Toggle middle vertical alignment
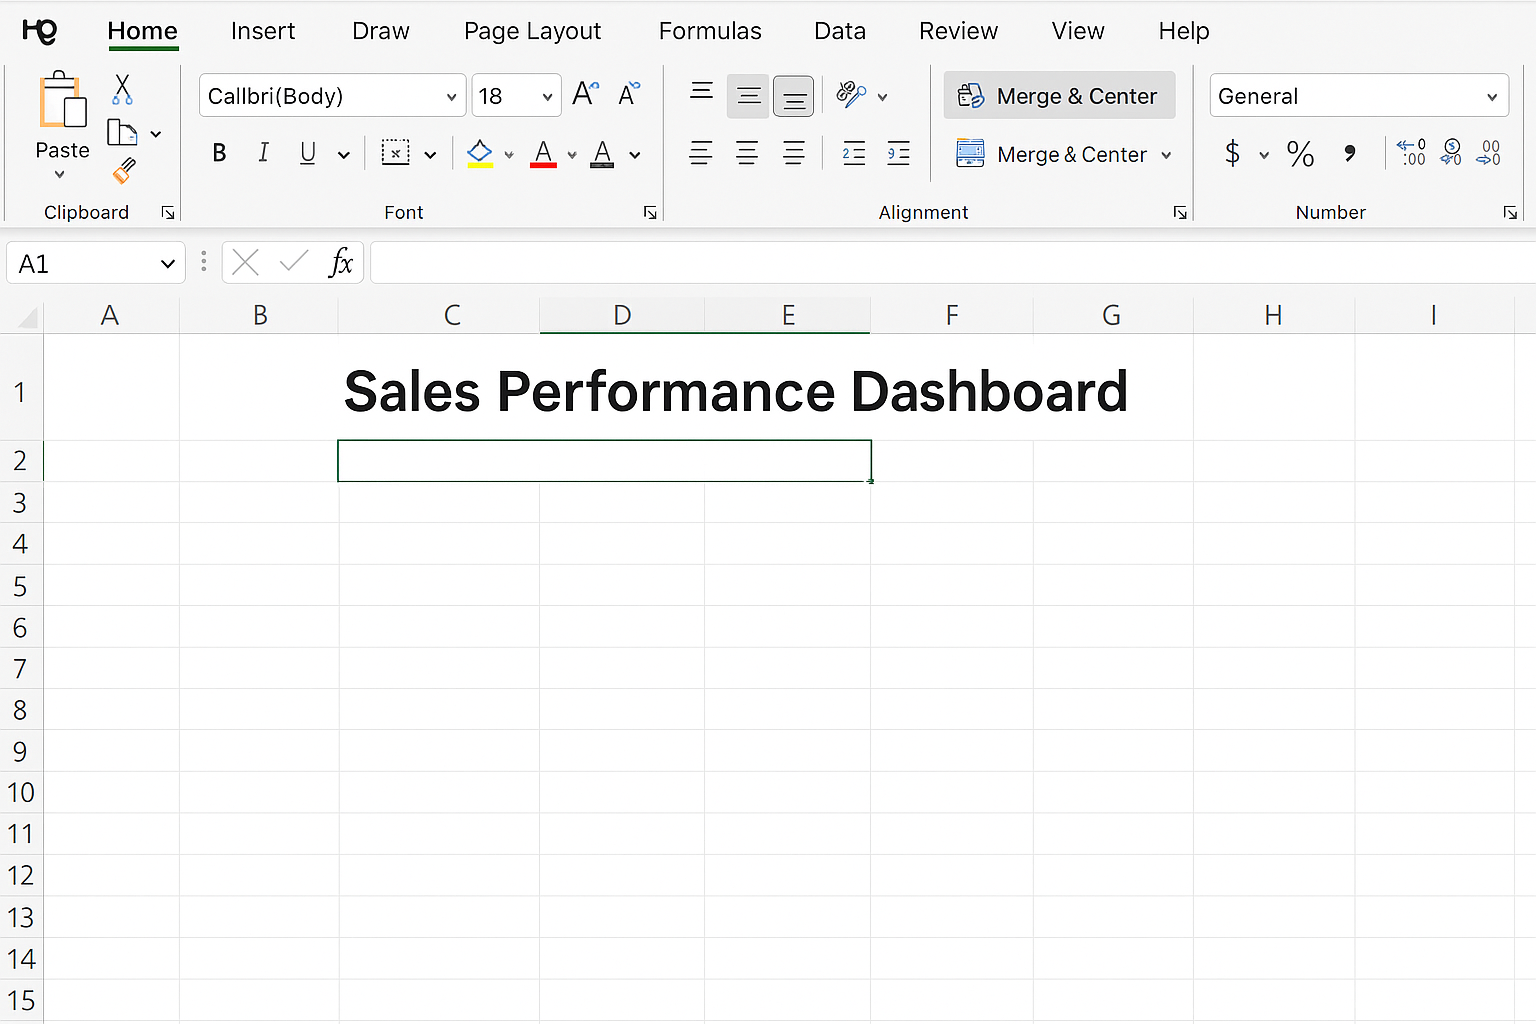Screen dimensions: 1536x1024 (748, 96)
